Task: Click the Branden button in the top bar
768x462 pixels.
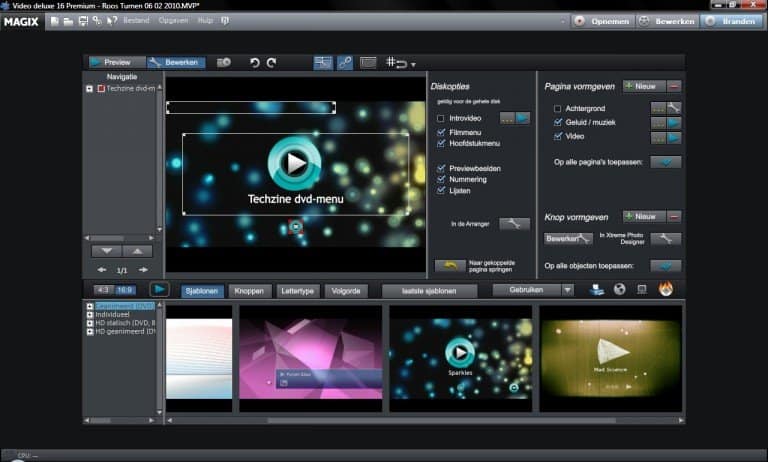Action: click(x=732, y=22)
